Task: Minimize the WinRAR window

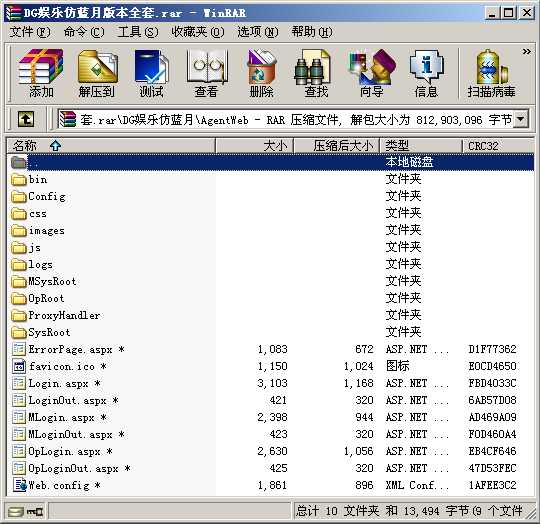Action: click(492, 13)
